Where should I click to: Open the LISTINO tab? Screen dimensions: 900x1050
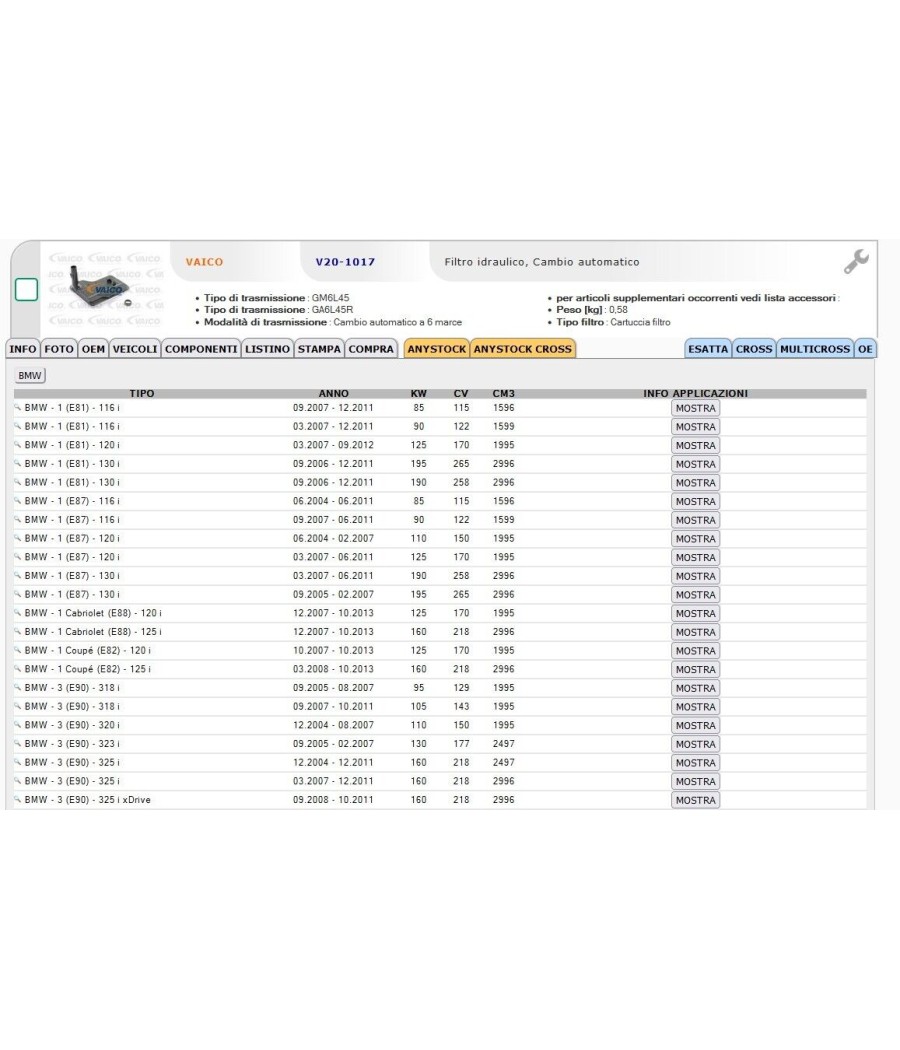(267, 349)
